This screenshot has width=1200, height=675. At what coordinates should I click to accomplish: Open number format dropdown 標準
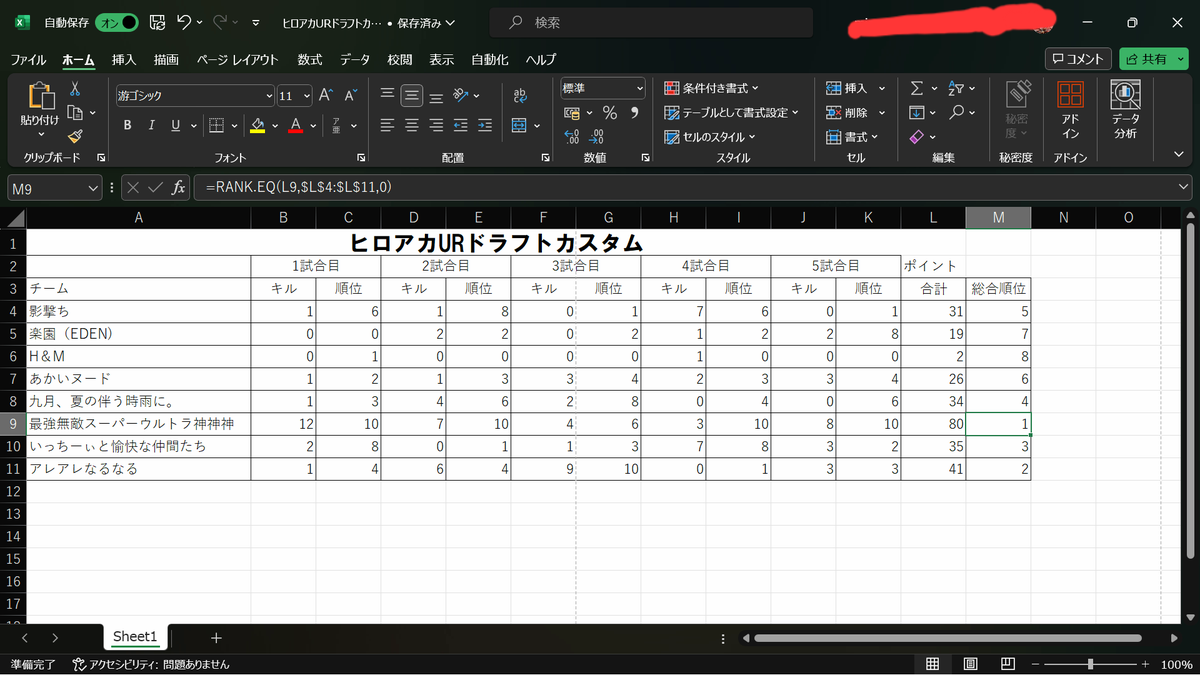pos(640,89)
